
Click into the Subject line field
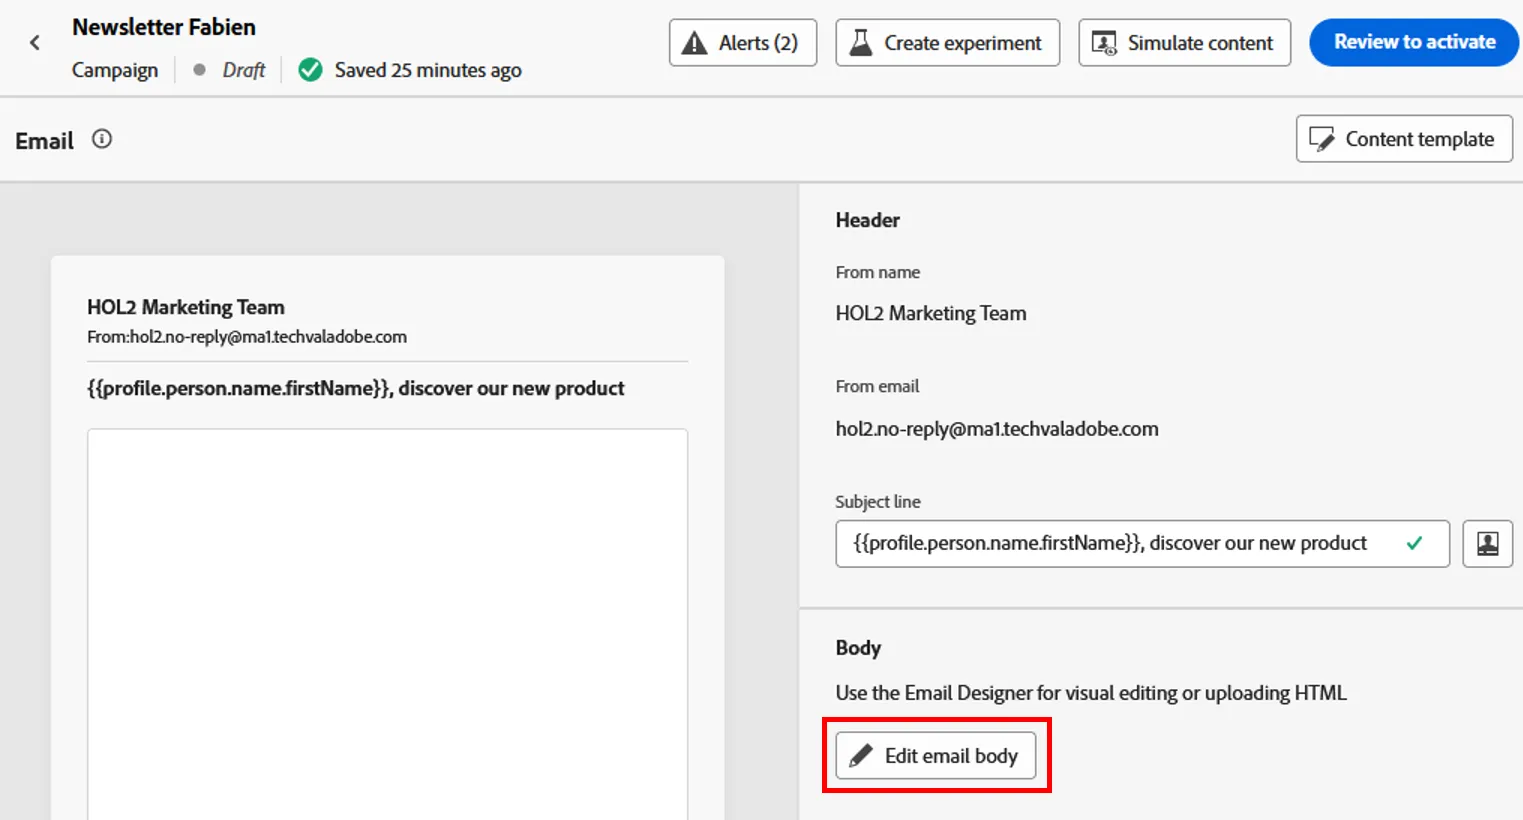[x=1142, y=543]
